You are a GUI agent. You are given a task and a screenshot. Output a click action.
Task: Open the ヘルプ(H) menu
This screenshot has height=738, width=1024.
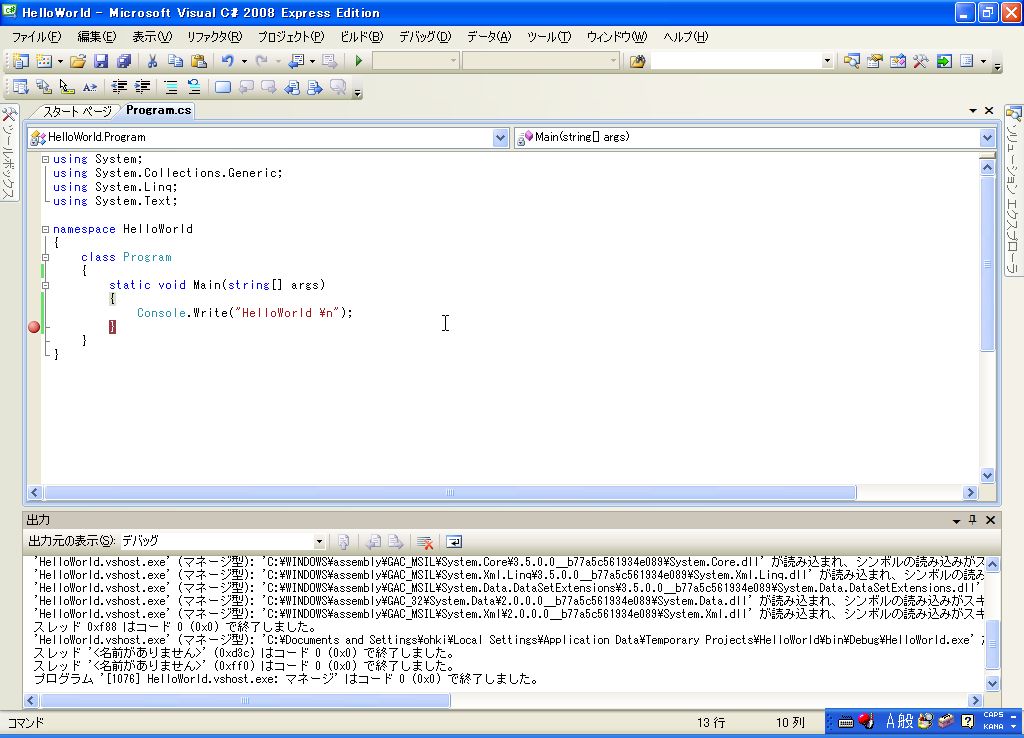pyautogui.click(x=685, y=37)
